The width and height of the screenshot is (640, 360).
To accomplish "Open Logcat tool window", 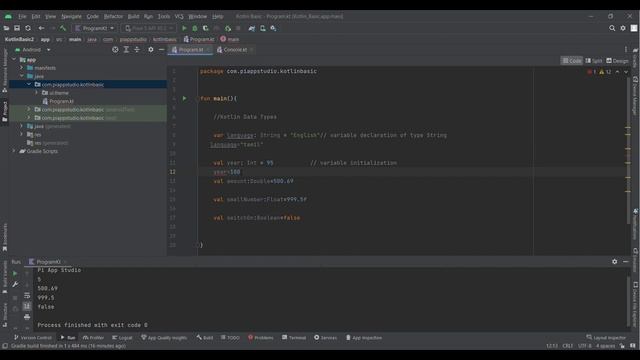I will tap(122, 338).
